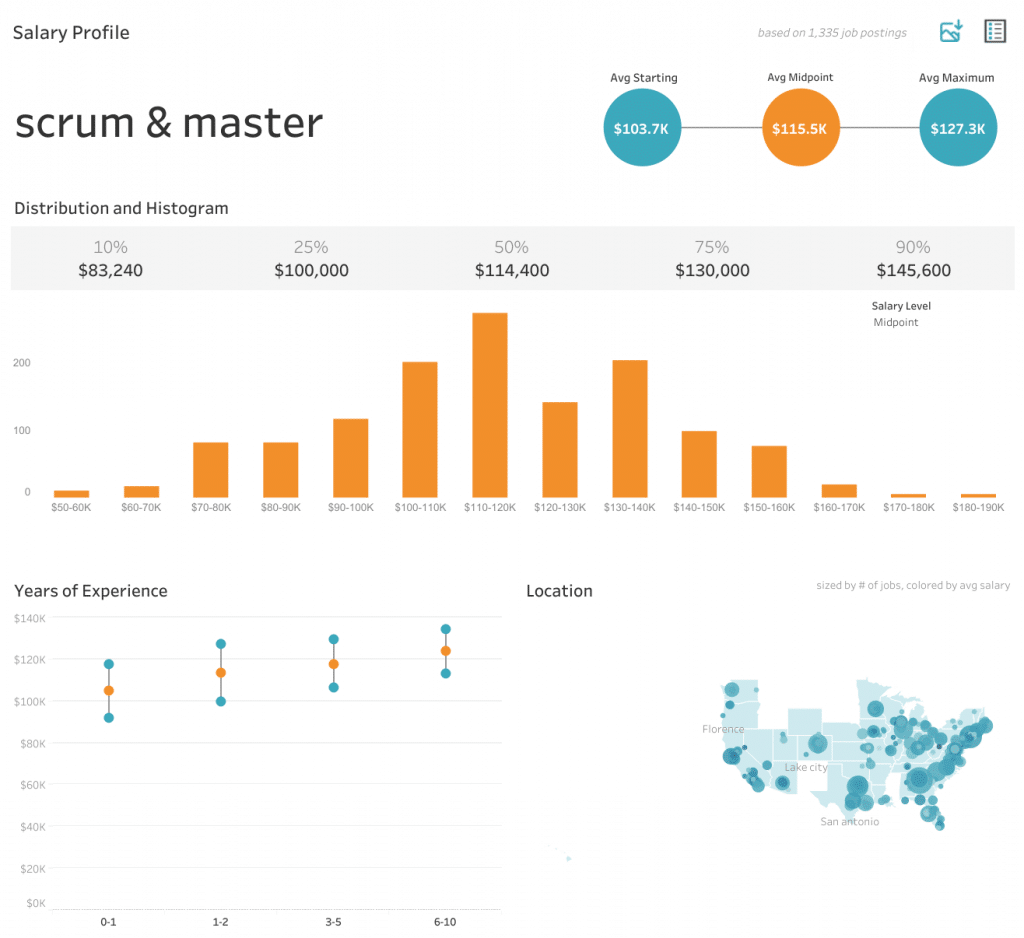Click the $50-60K histogram bar

click(71, 494)
